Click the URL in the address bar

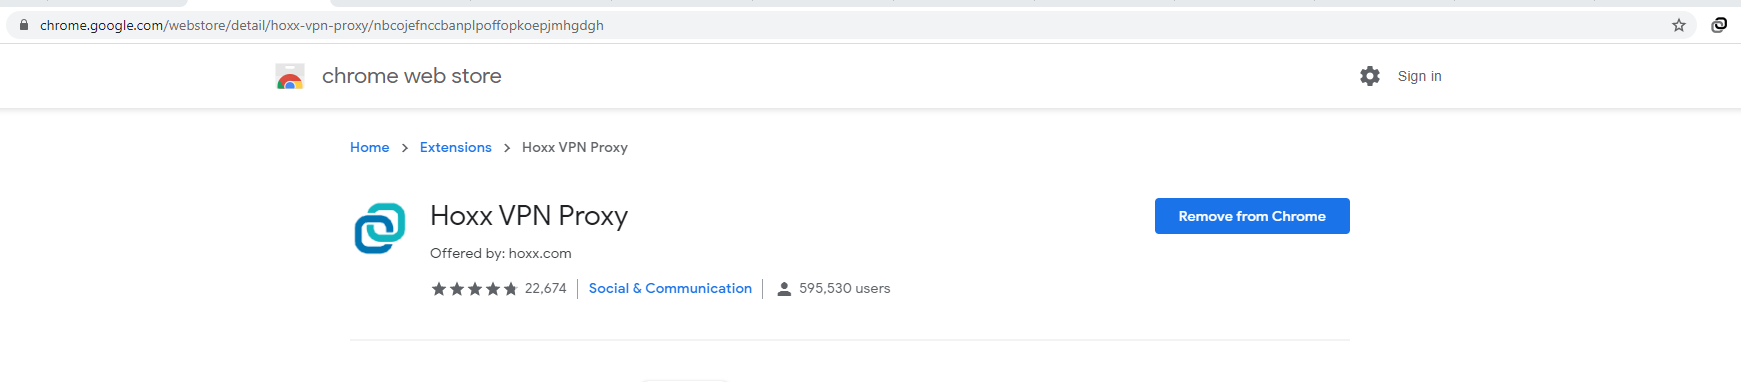click(322, 25)
